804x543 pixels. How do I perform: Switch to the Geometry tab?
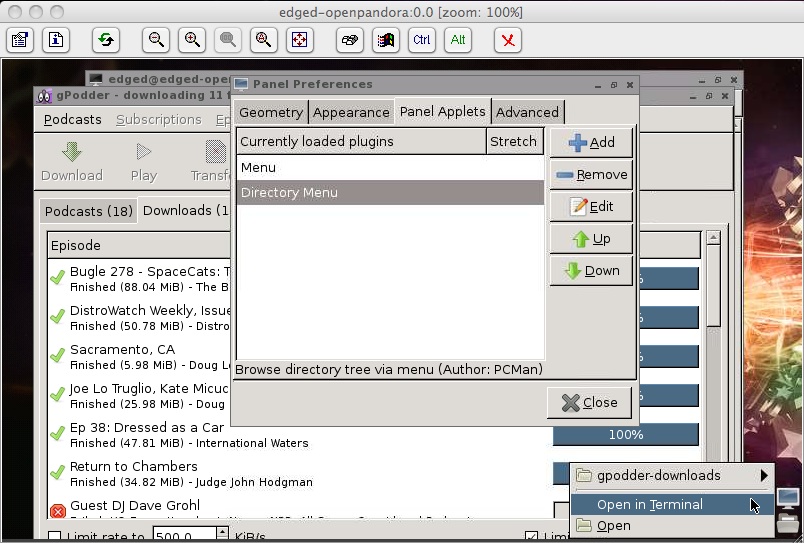coord(270,112)
